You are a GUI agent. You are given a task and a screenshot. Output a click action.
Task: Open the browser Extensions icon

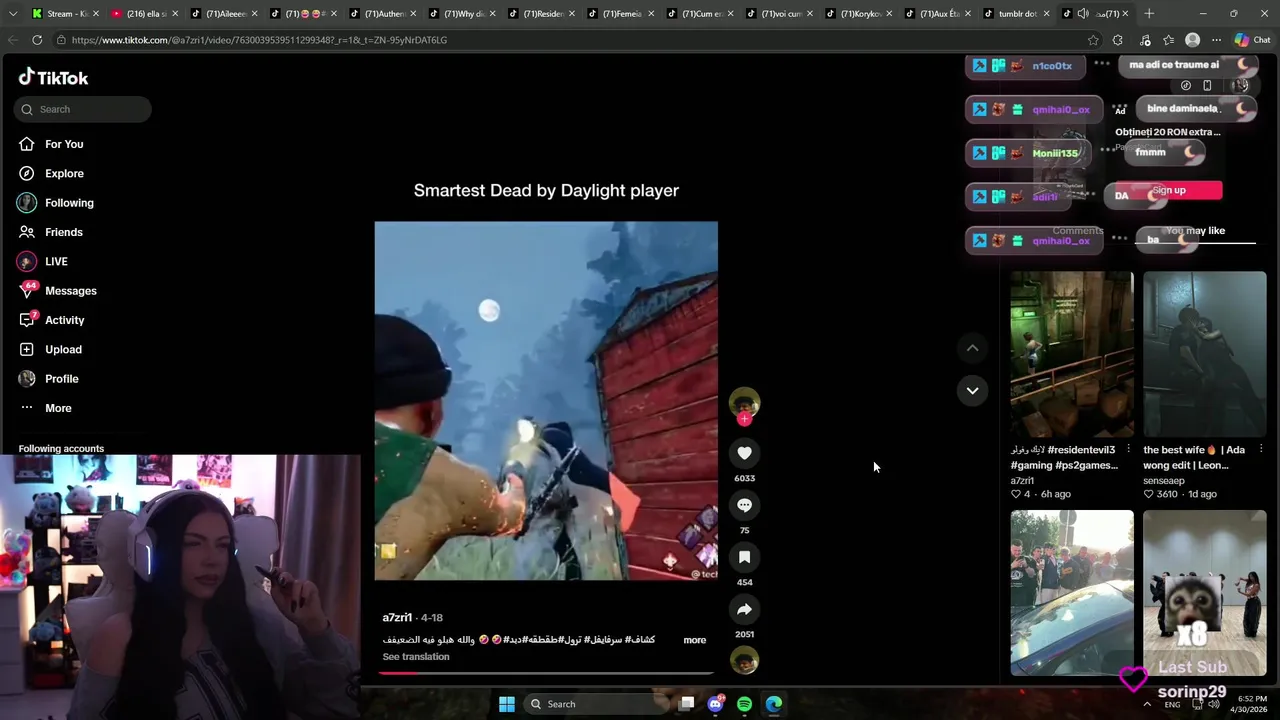(1117, 40)
